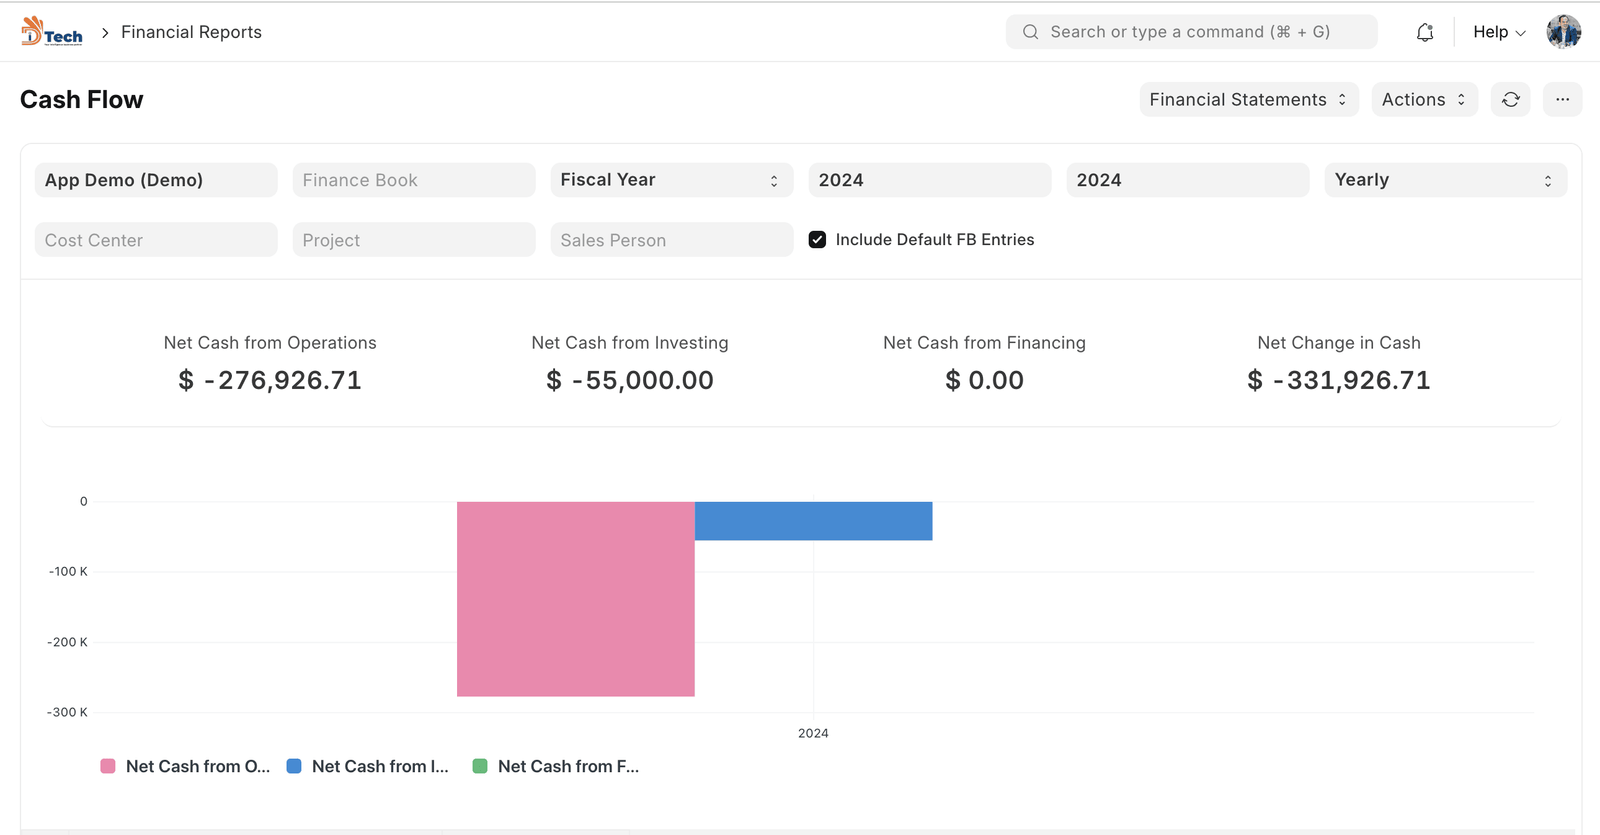Viewport: 1600px width, 835px height.
Task: Click the Cost Center filter field
Action: tap(156, 240)
